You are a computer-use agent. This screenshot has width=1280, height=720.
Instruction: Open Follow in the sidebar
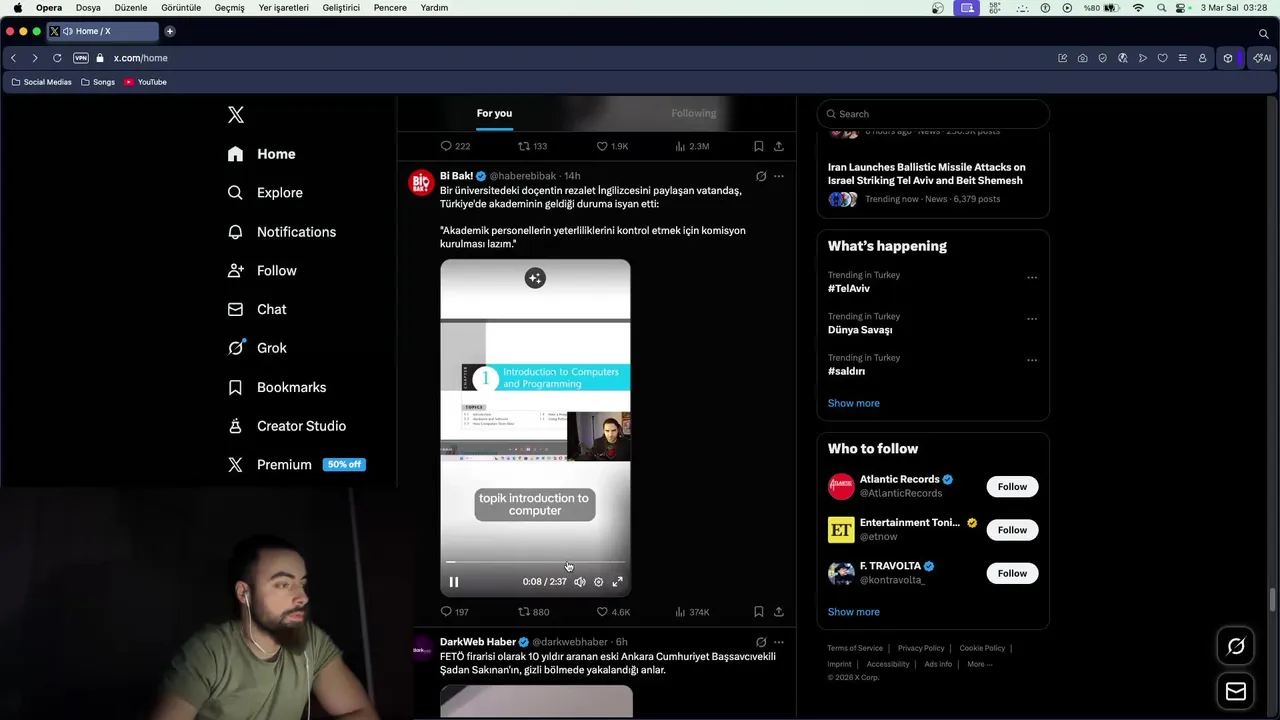(x=262, y=271)
